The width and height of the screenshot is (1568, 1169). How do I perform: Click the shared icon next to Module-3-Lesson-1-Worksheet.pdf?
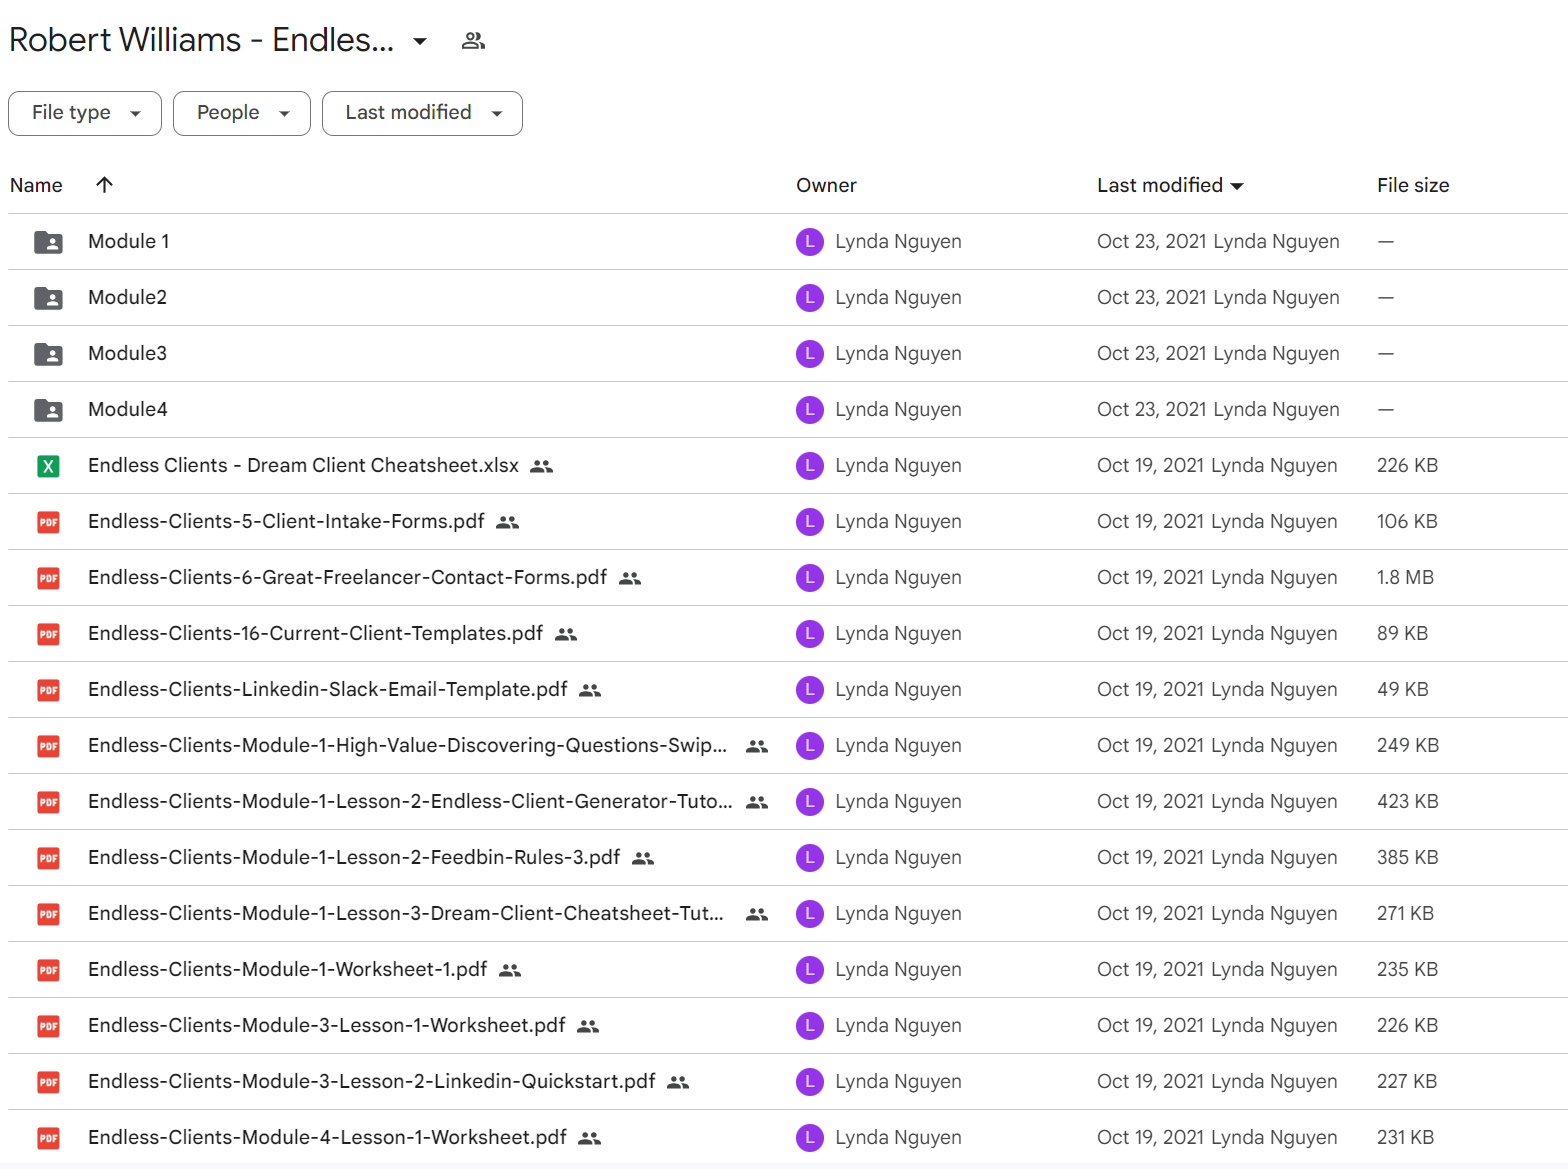tap(588, 1026)
